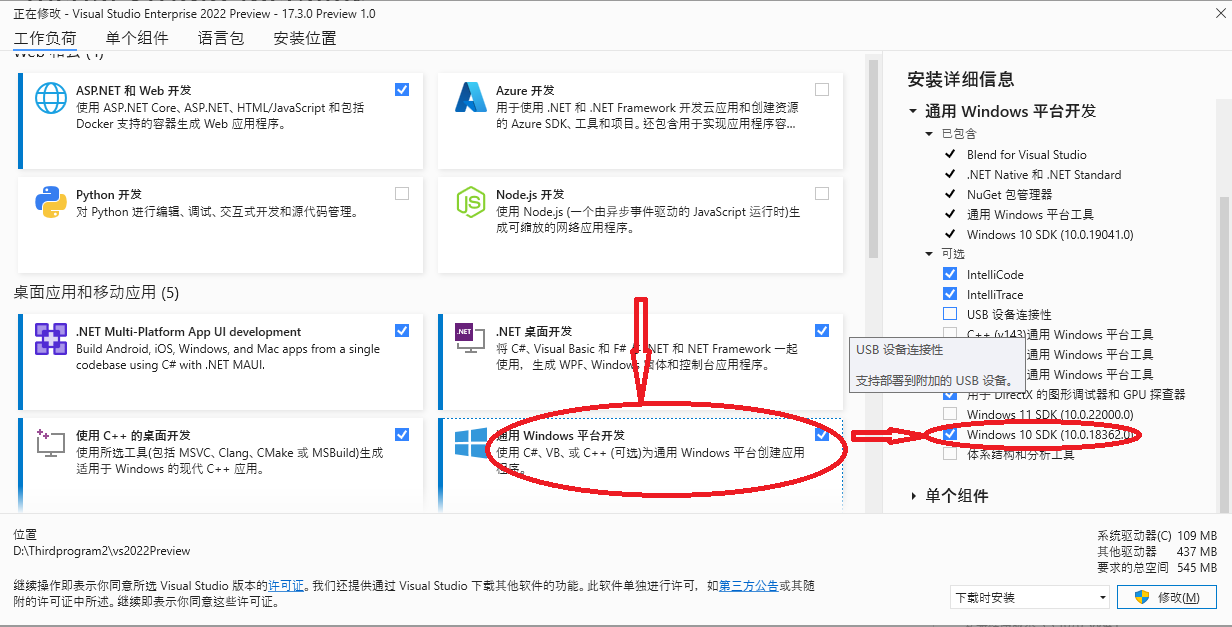Click the NuGet 包管理器 included item

[1009, 194]
